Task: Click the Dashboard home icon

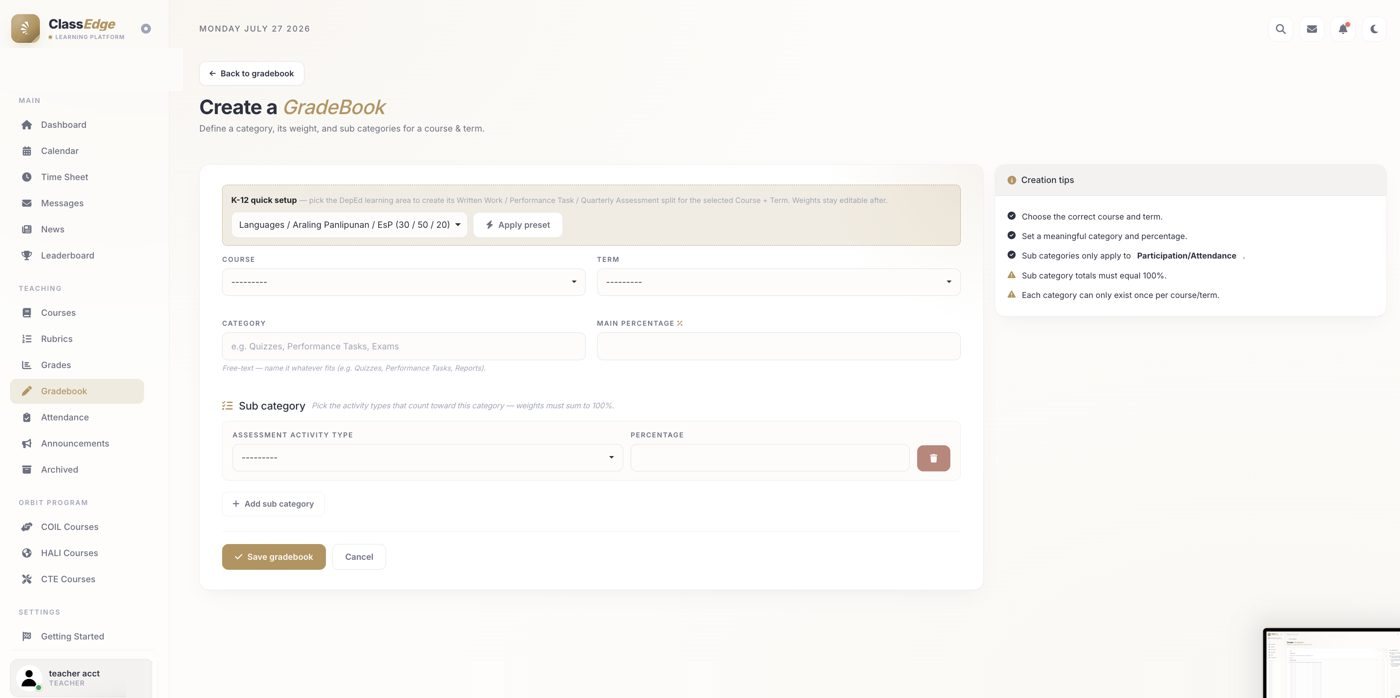Action: coord(27,125)
